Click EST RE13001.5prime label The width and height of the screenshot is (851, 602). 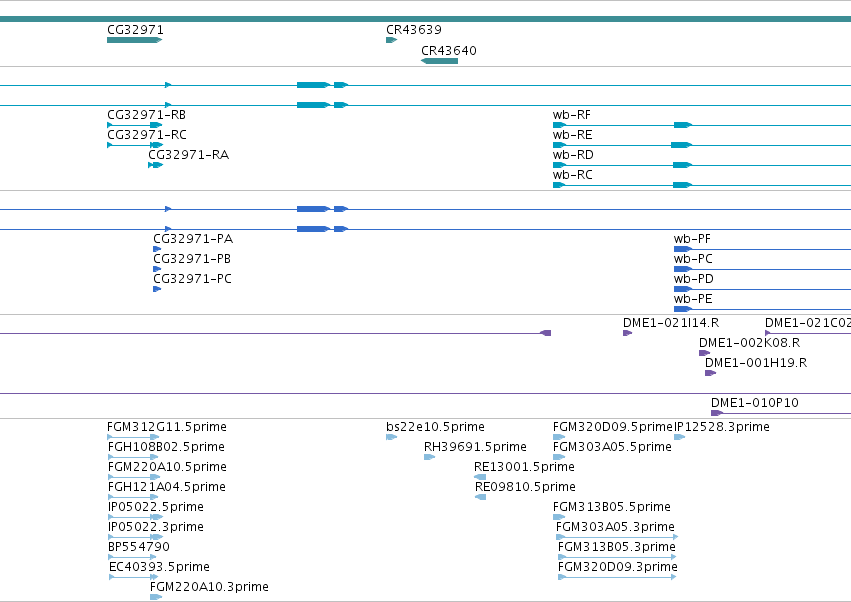(524, 467)
